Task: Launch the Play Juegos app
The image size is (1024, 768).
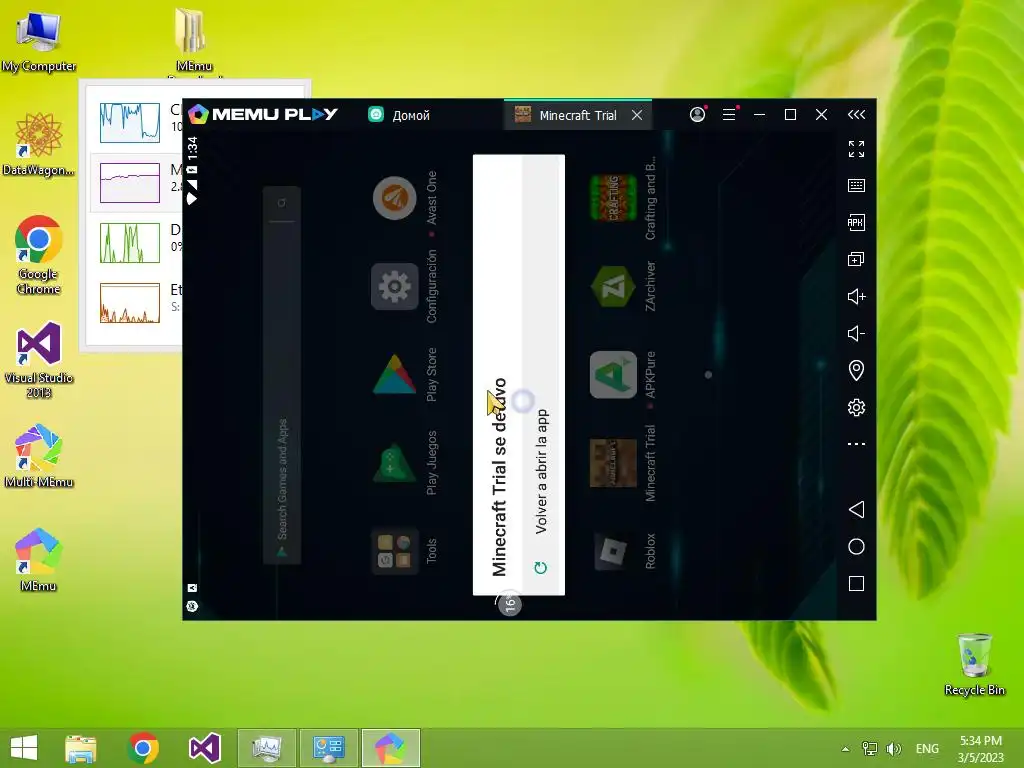Action: (x=394, y=462)
